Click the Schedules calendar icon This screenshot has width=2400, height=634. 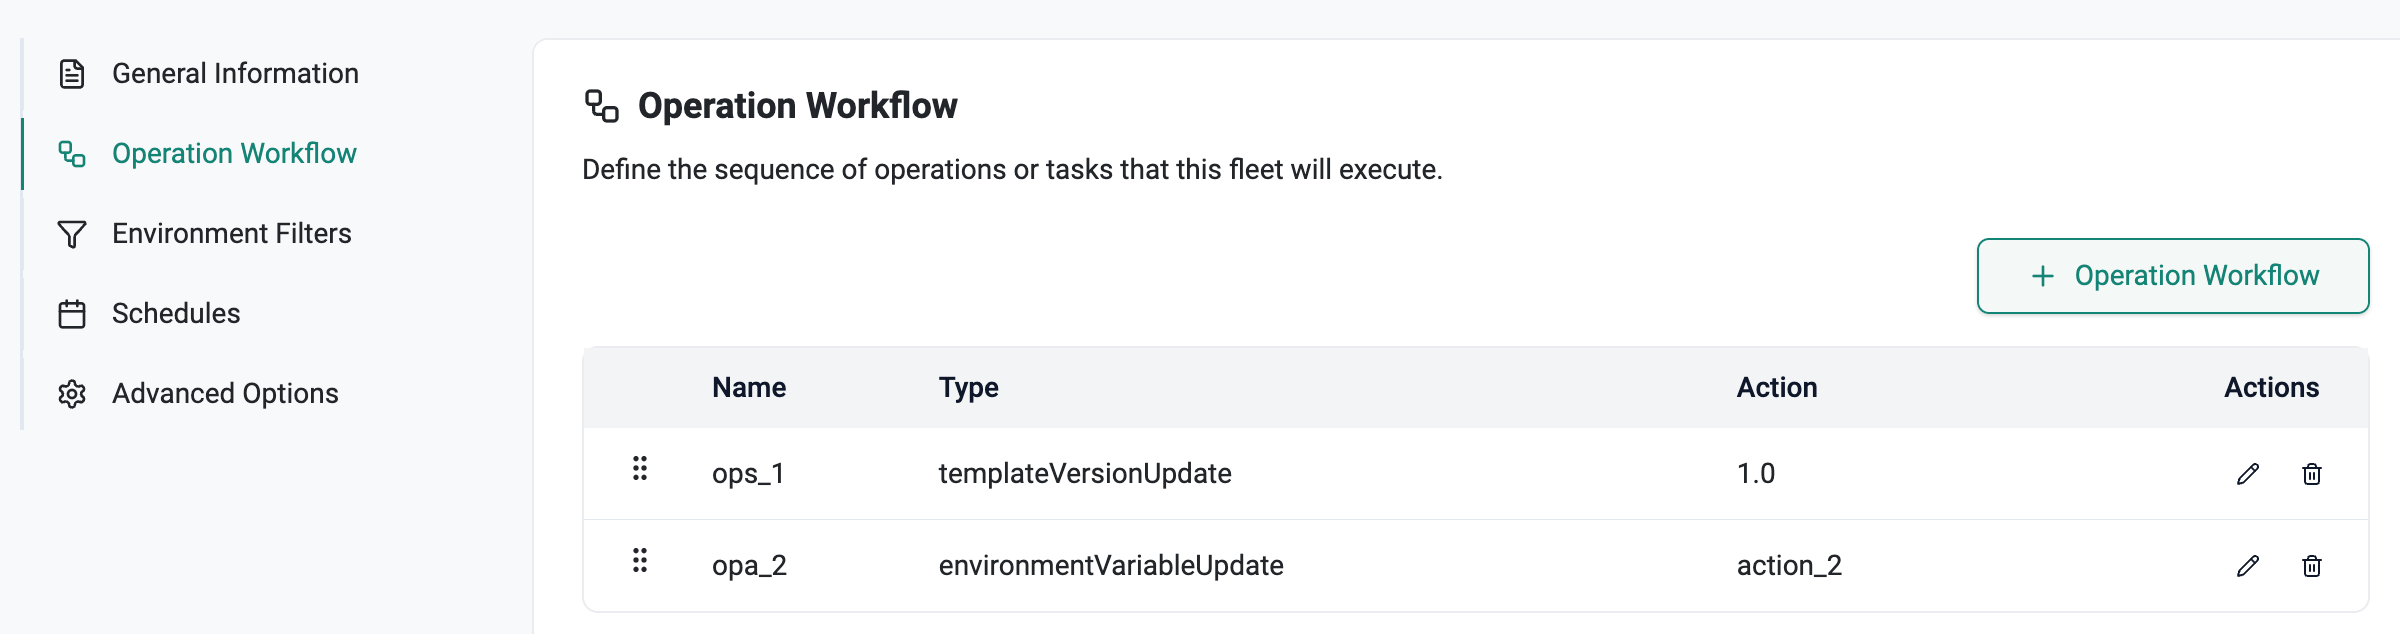pos(72,314)
